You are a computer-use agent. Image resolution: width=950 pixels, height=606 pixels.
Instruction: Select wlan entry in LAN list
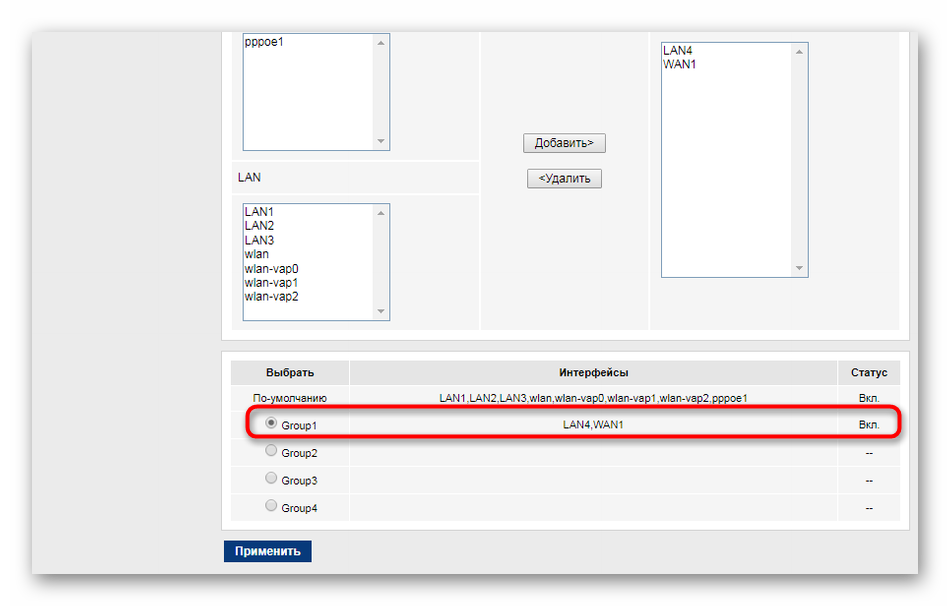tap(257, 254)
